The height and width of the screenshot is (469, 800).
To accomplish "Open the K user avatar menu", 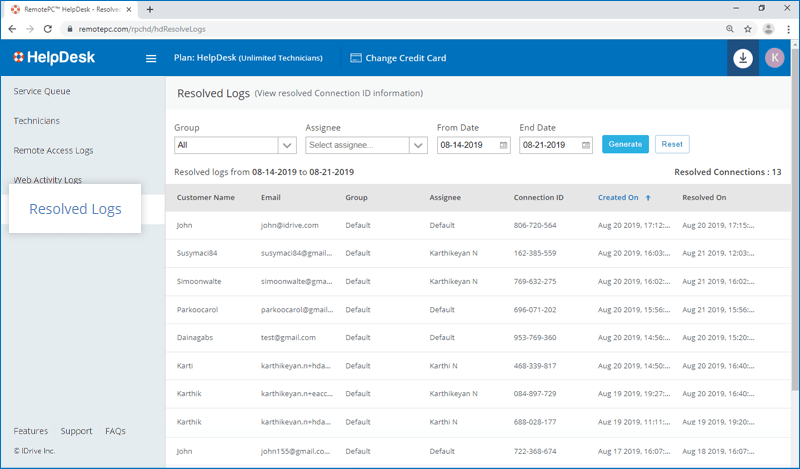I will [774, 58].
